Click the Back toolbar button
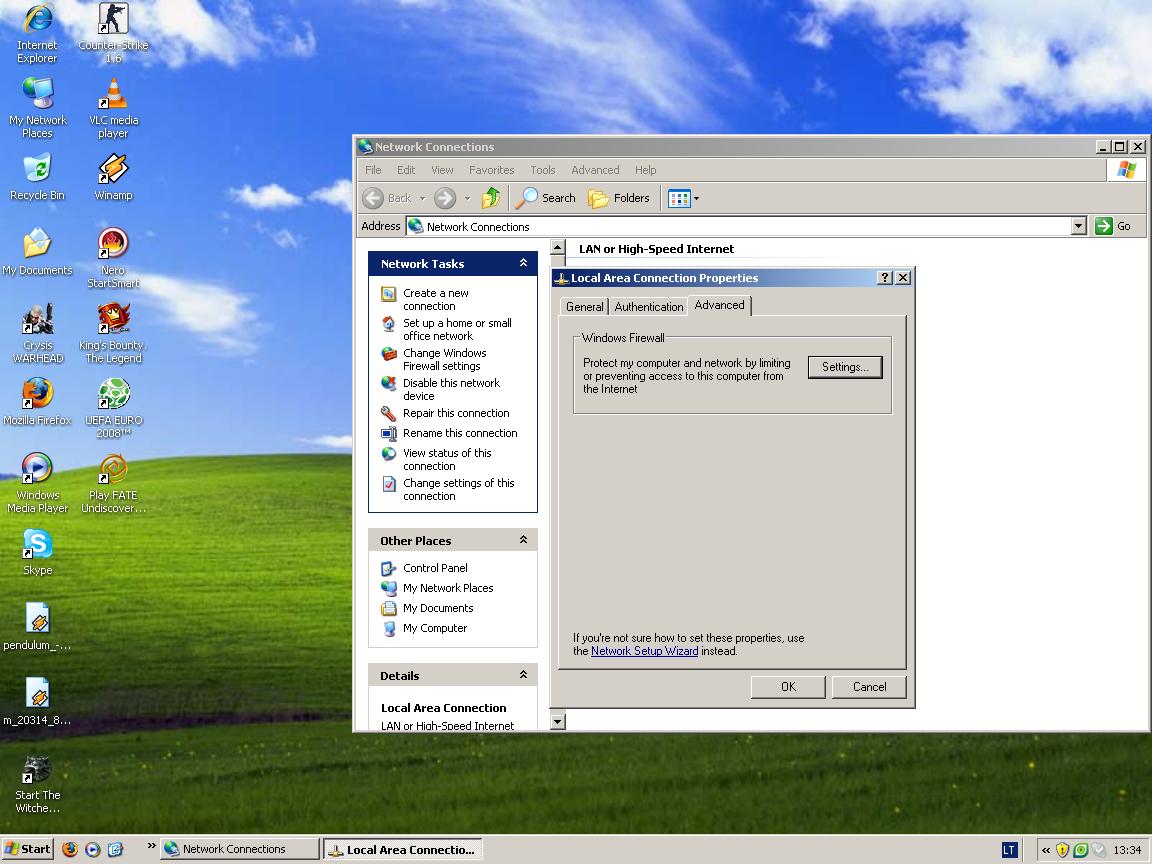The height and width of the screenshot is (864, 1152). pos(387,198)
